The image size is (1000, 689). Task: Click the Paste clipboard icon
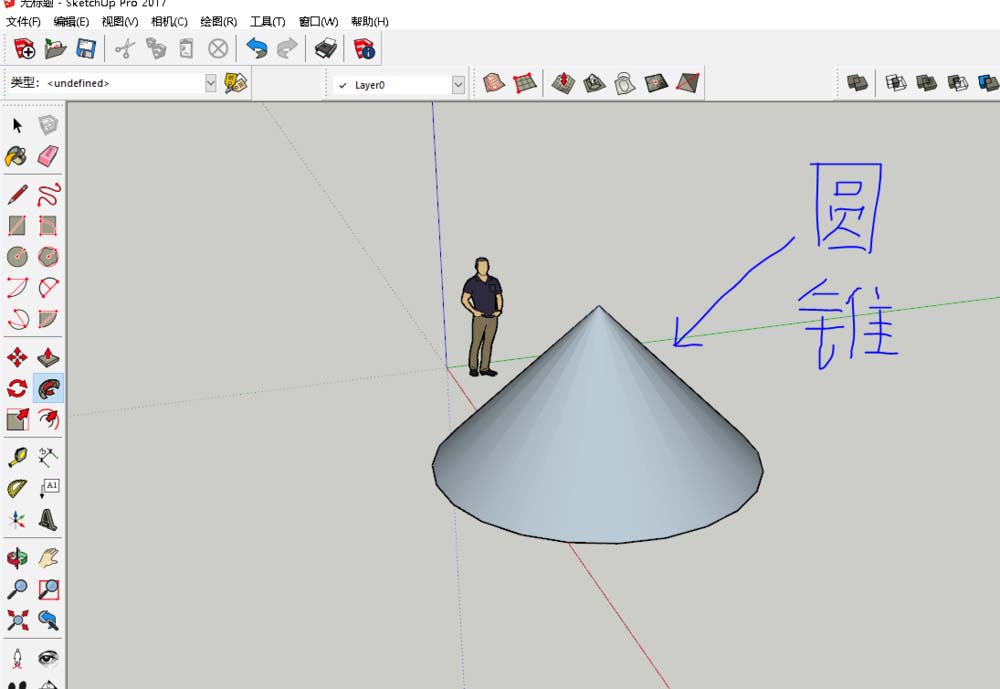[186, 48]
